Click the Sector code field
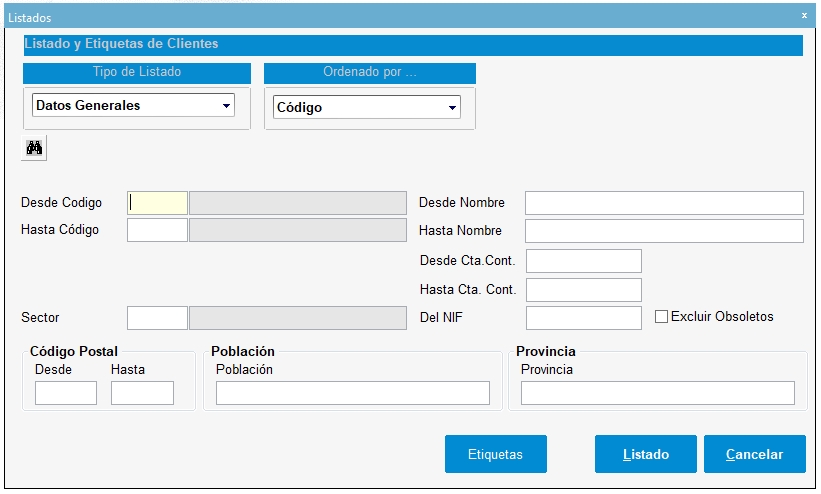 pyautogui.click(x=157, y=318)
